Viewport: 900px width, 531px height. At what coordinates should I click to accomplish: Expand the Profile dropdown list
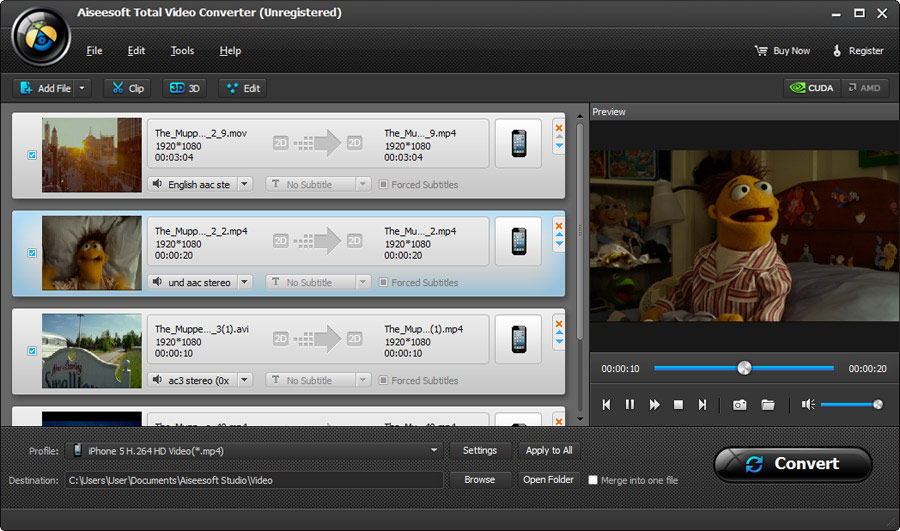coord(434,451)
